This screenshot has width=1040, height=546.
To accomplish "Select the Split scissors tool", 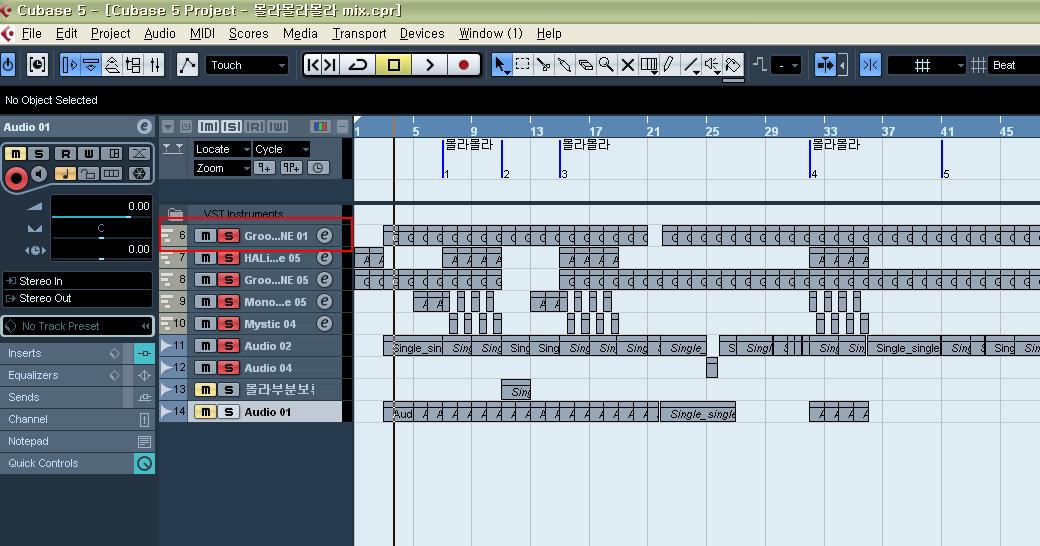I will pyautogui.click(x=543, y=65).
